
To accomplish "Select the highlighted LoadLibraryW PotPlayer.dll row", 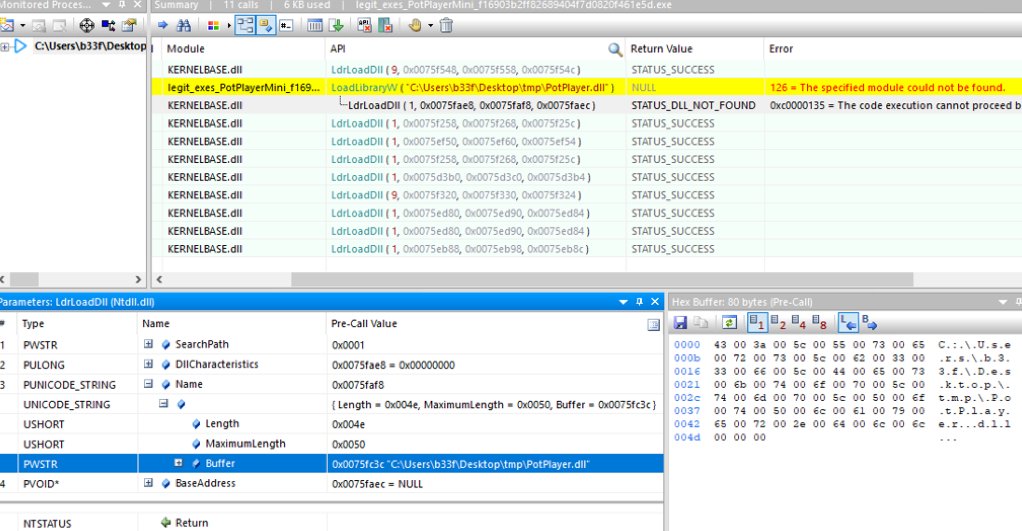I will [587, 87].
